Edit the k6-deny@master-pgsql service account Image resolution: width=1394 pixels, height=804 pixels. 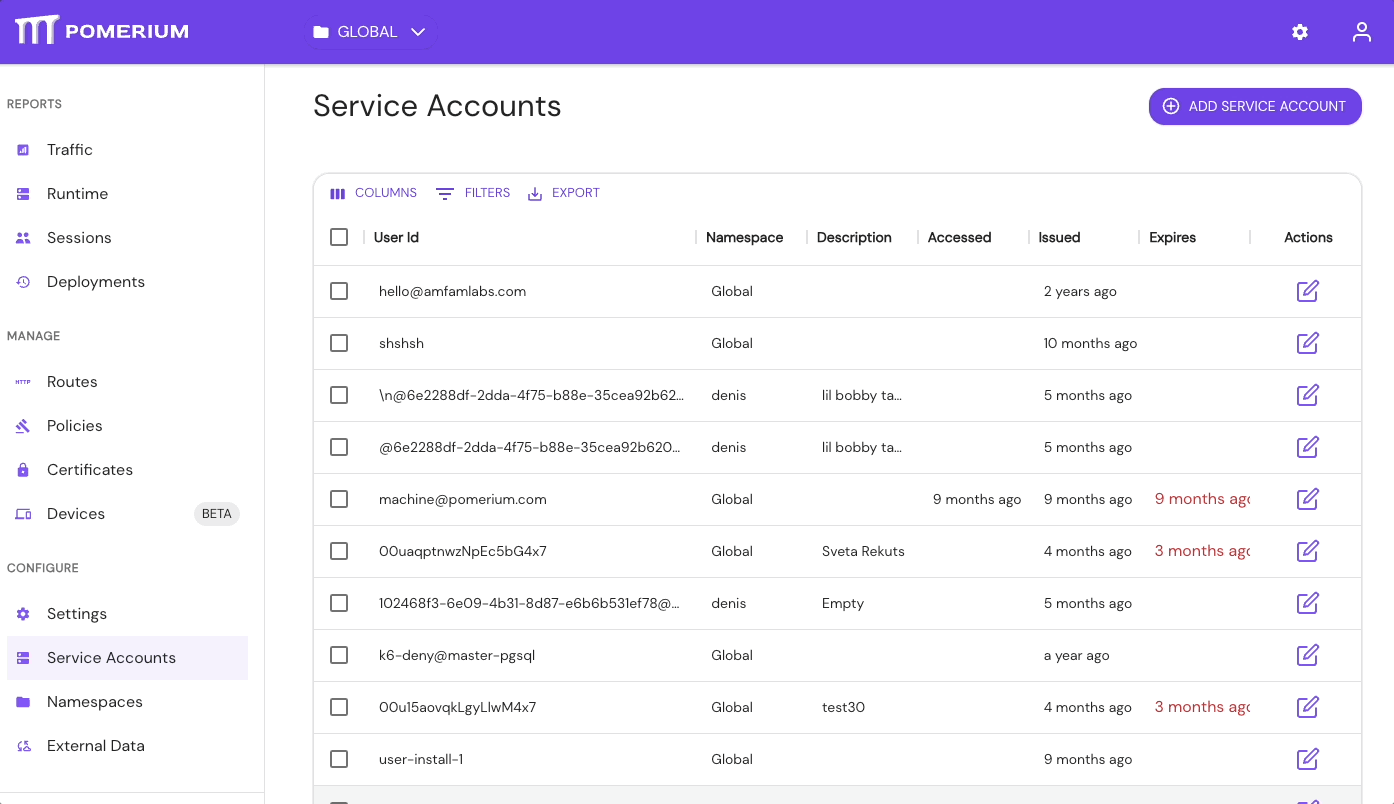pyautogui.click(x=1307, y=655)
